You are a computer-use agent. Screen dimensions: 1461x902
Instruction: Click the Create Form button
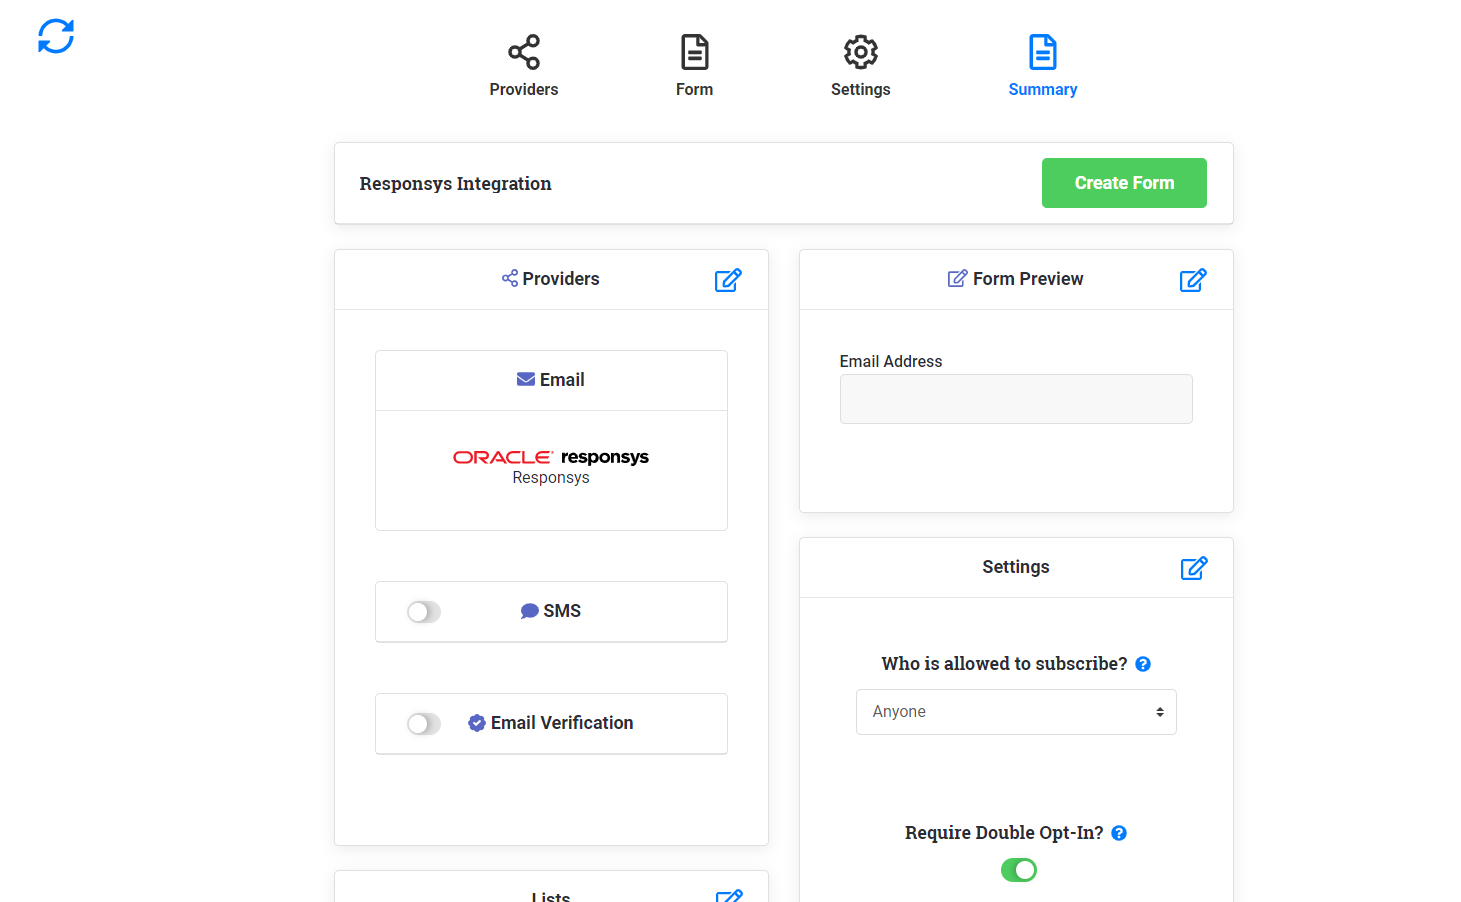[x=1123, y=183]
